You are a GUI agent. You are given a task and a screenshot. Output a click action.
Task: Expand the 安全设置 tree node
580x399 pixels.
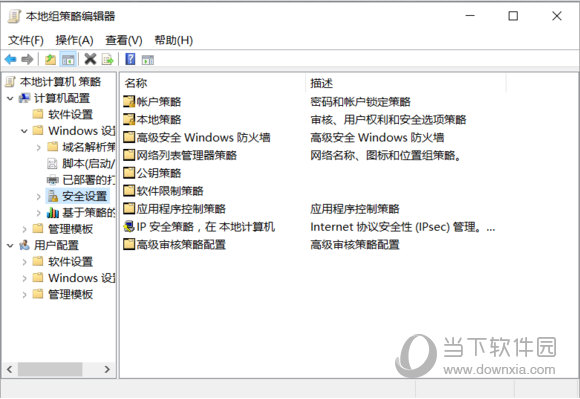point(38,196)
